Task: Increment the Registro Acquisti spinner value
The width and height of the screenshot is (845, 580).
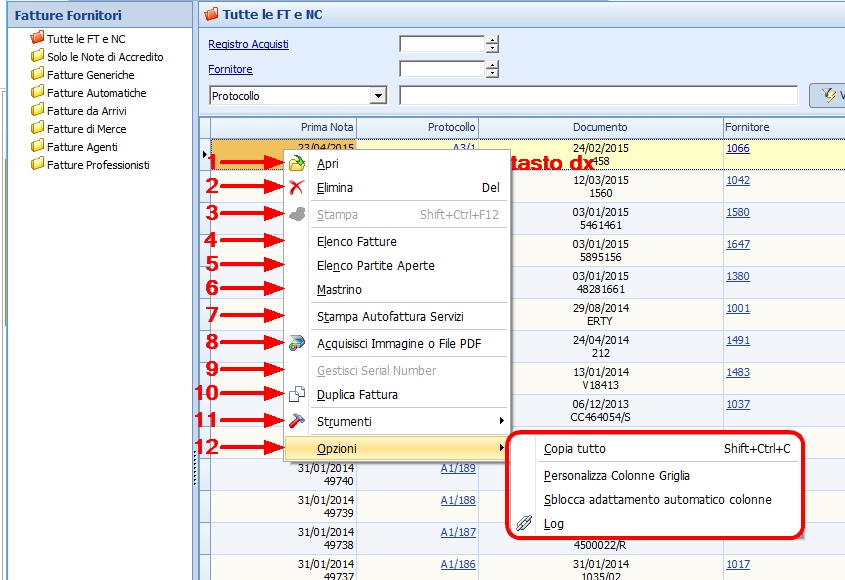Action: coord(492,40)
